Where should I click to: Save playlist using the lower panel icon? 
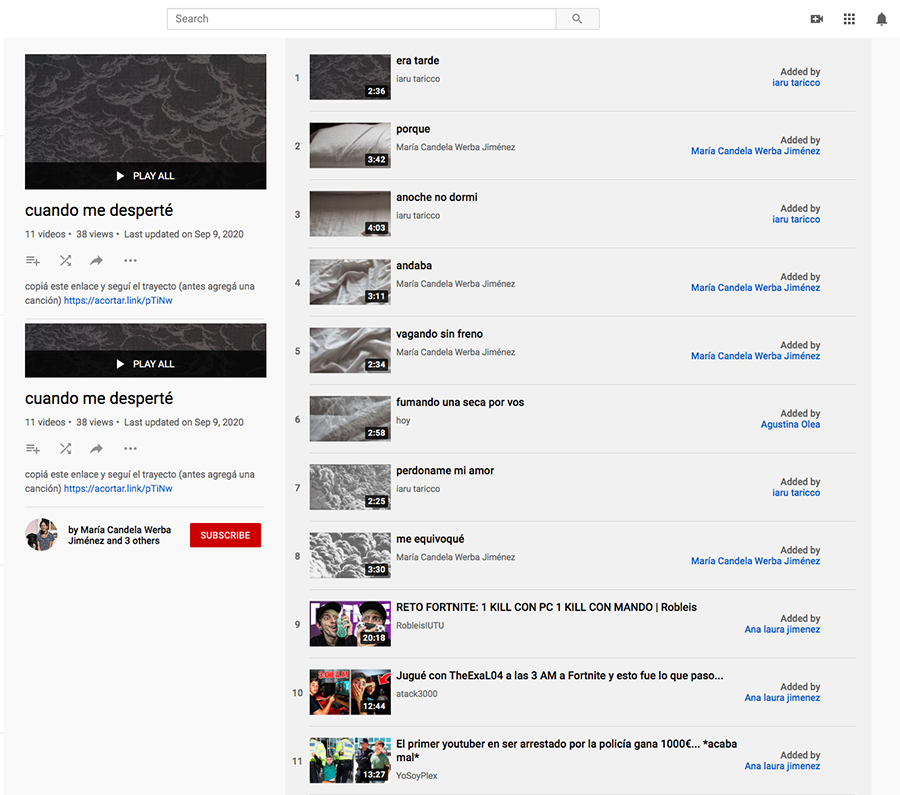[33, 449]
